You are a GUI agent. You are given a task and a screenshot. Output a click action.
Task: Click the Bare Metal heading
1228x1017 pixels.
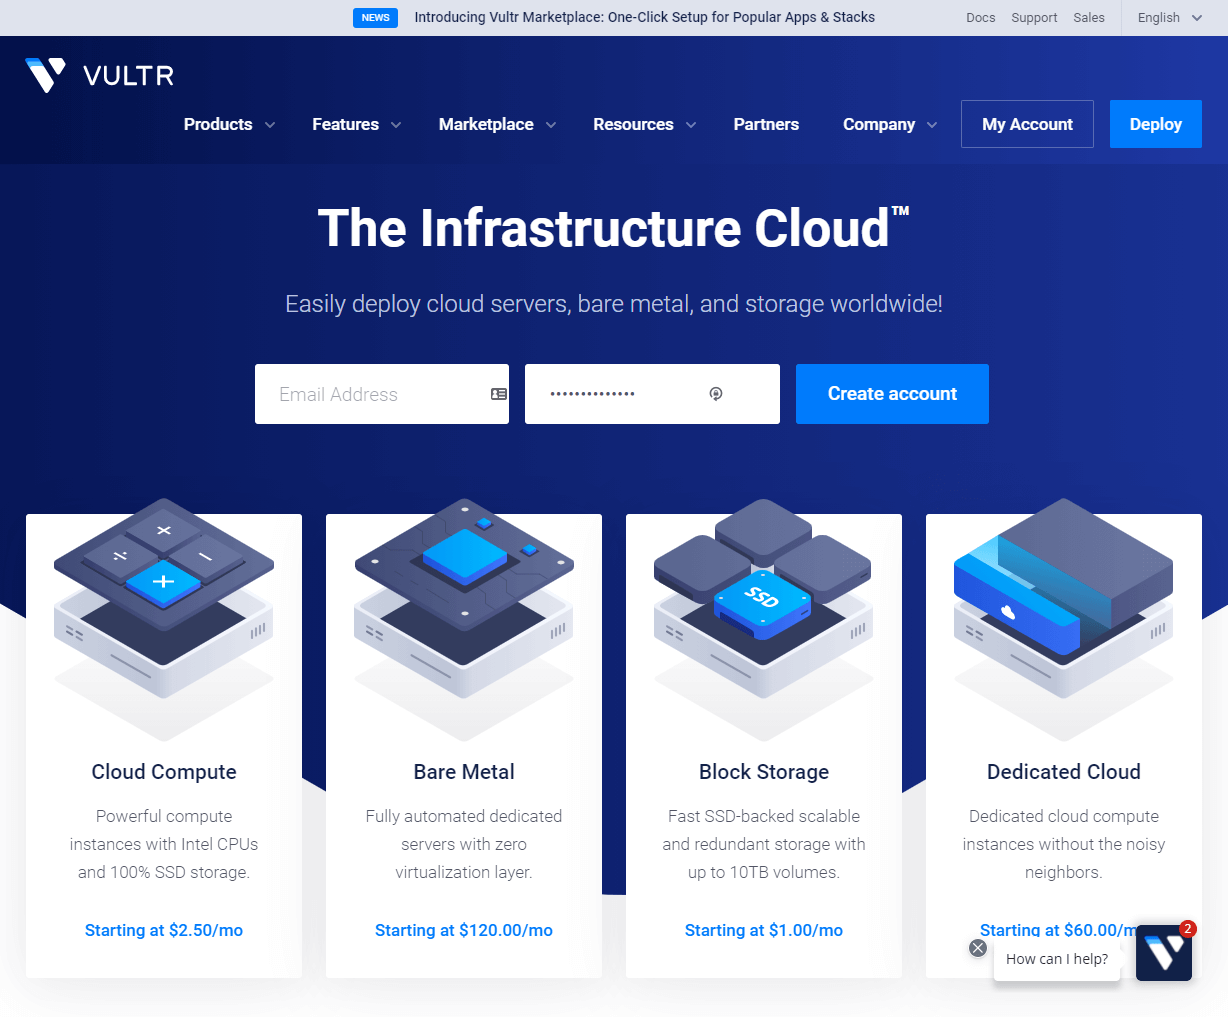pyautogui.click(x=464, y=772)
